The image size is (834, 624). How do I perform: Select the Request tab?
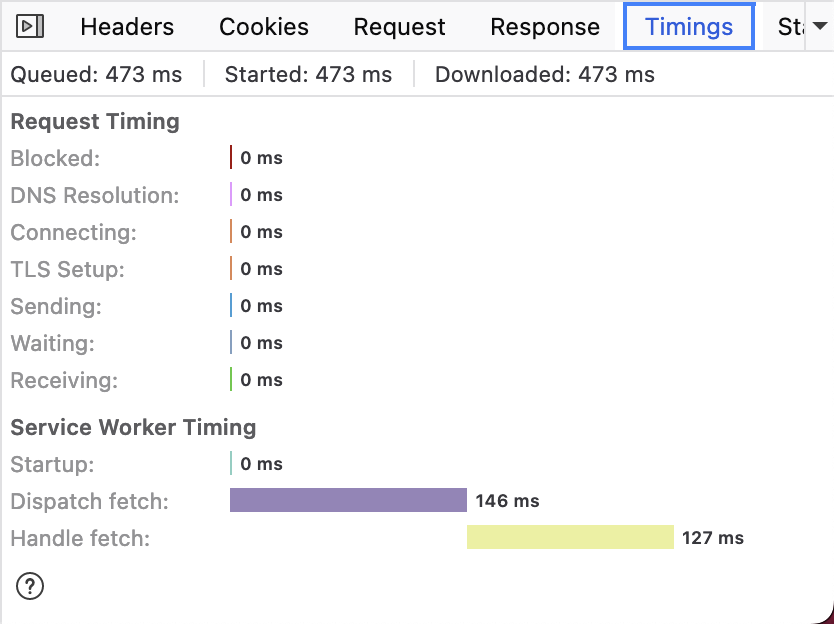click(399, 28)
